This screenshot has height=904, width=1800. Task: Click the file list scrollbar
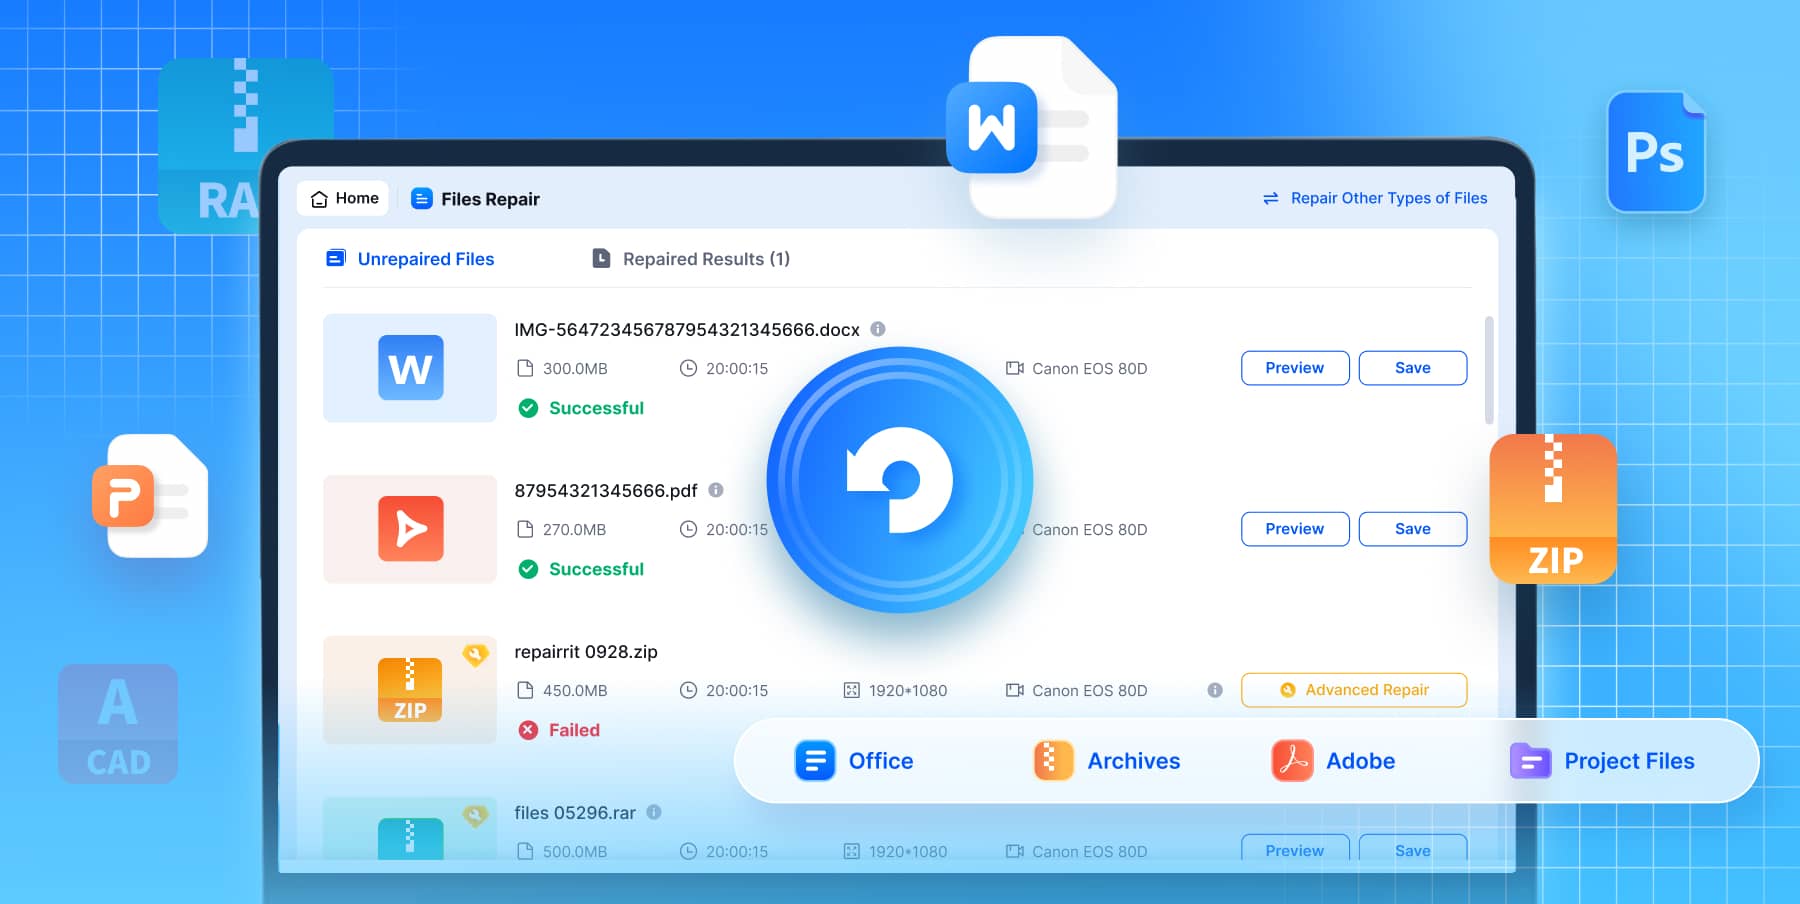[x=1489, y=370]
